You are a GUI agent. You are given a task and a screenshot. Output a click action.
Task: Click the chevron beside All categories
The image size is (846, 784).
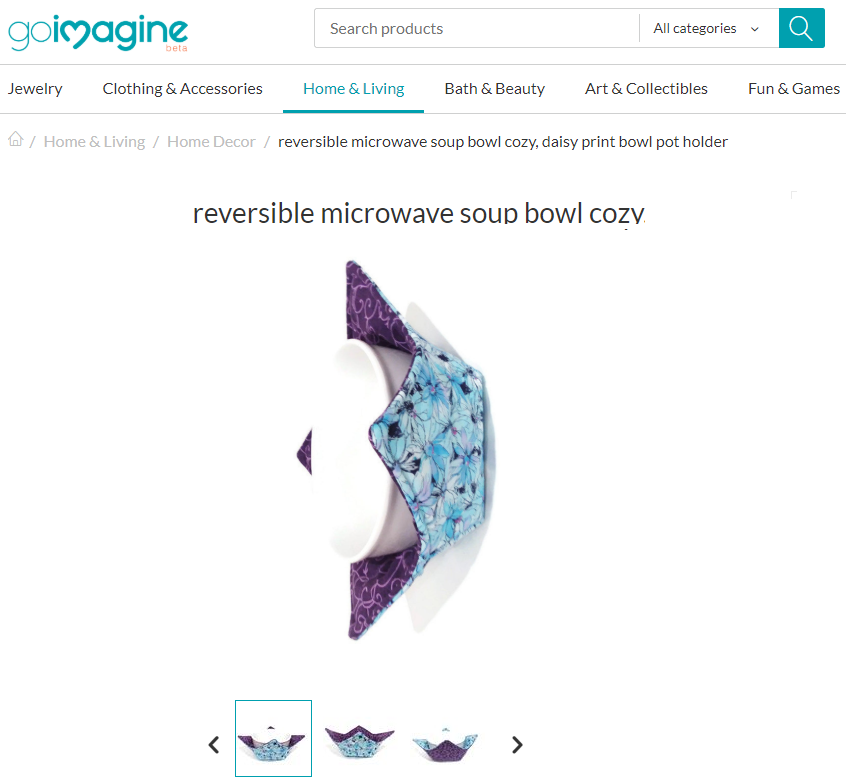[x=755, y=29]
